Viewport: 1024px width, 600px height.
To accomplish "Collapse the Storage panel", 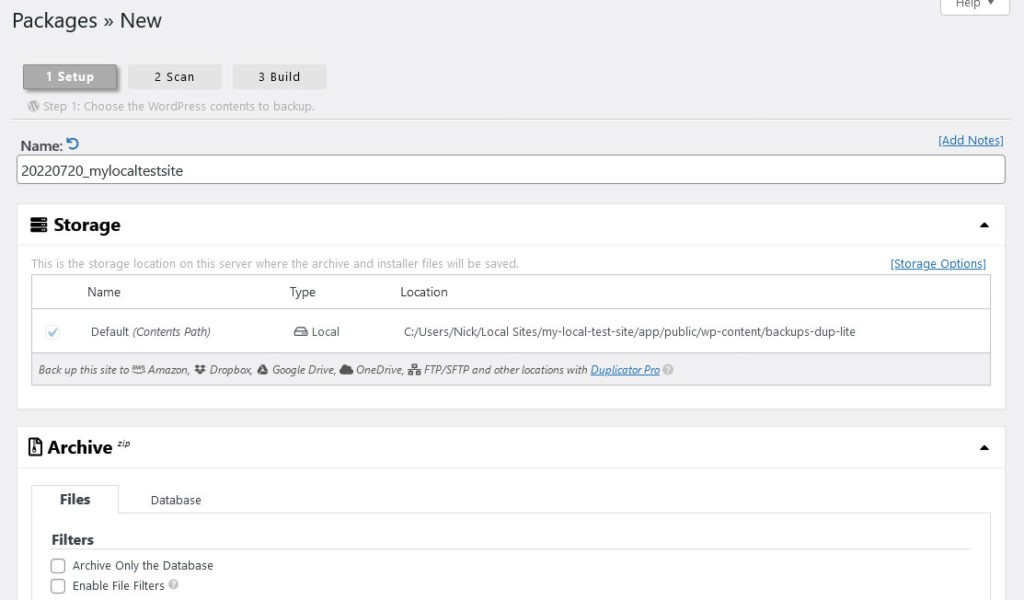I will (x=984, y=225).
